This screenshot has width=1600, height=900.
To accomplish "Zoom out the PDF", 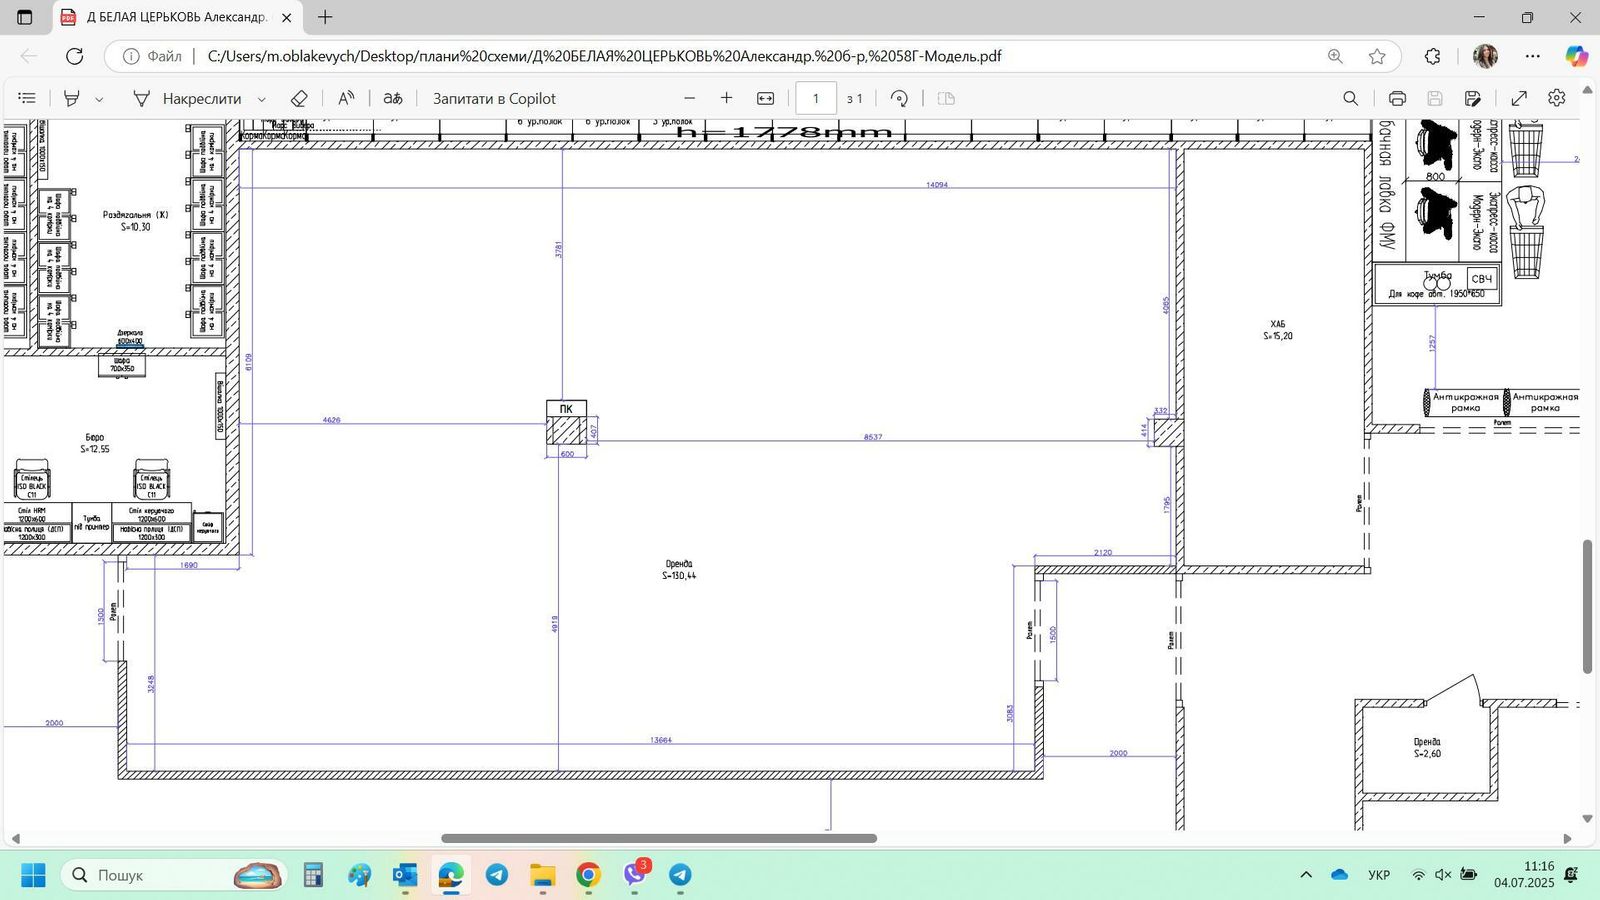I will (689, 98).
